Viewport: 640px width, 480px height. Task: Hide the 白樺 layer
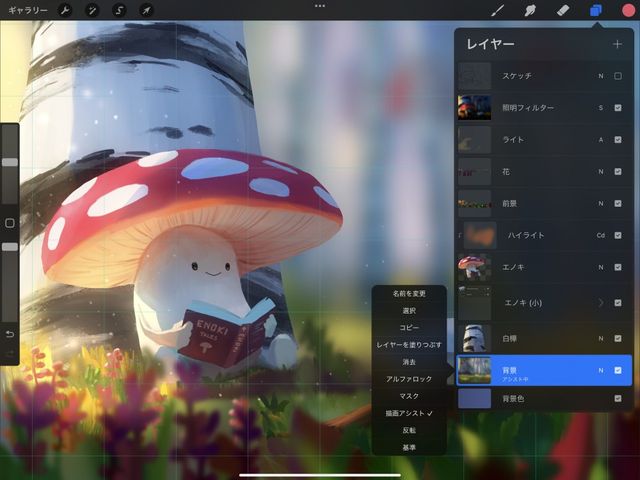(618, 338)
